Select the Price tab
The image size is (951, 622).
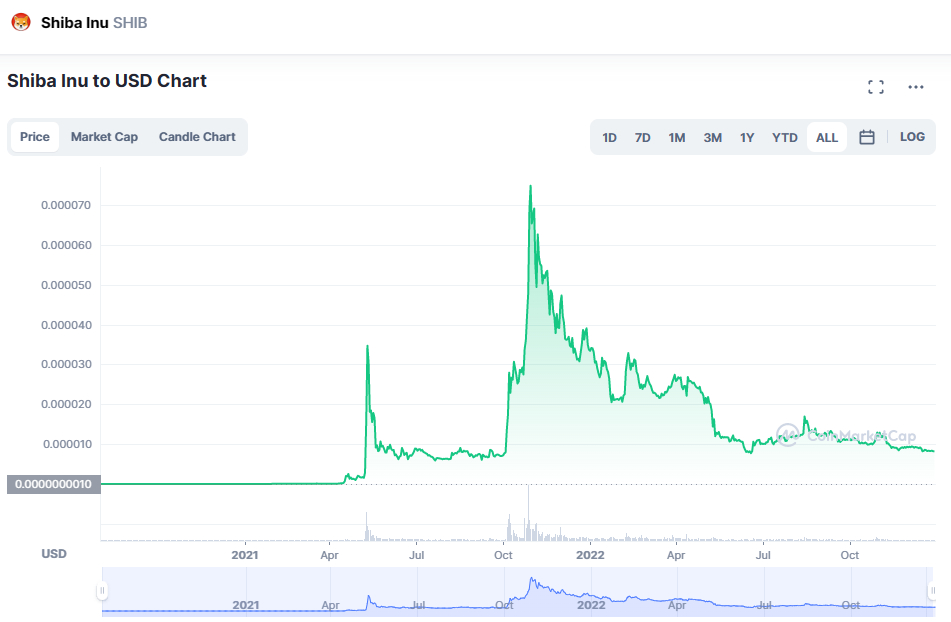[35, 137]
